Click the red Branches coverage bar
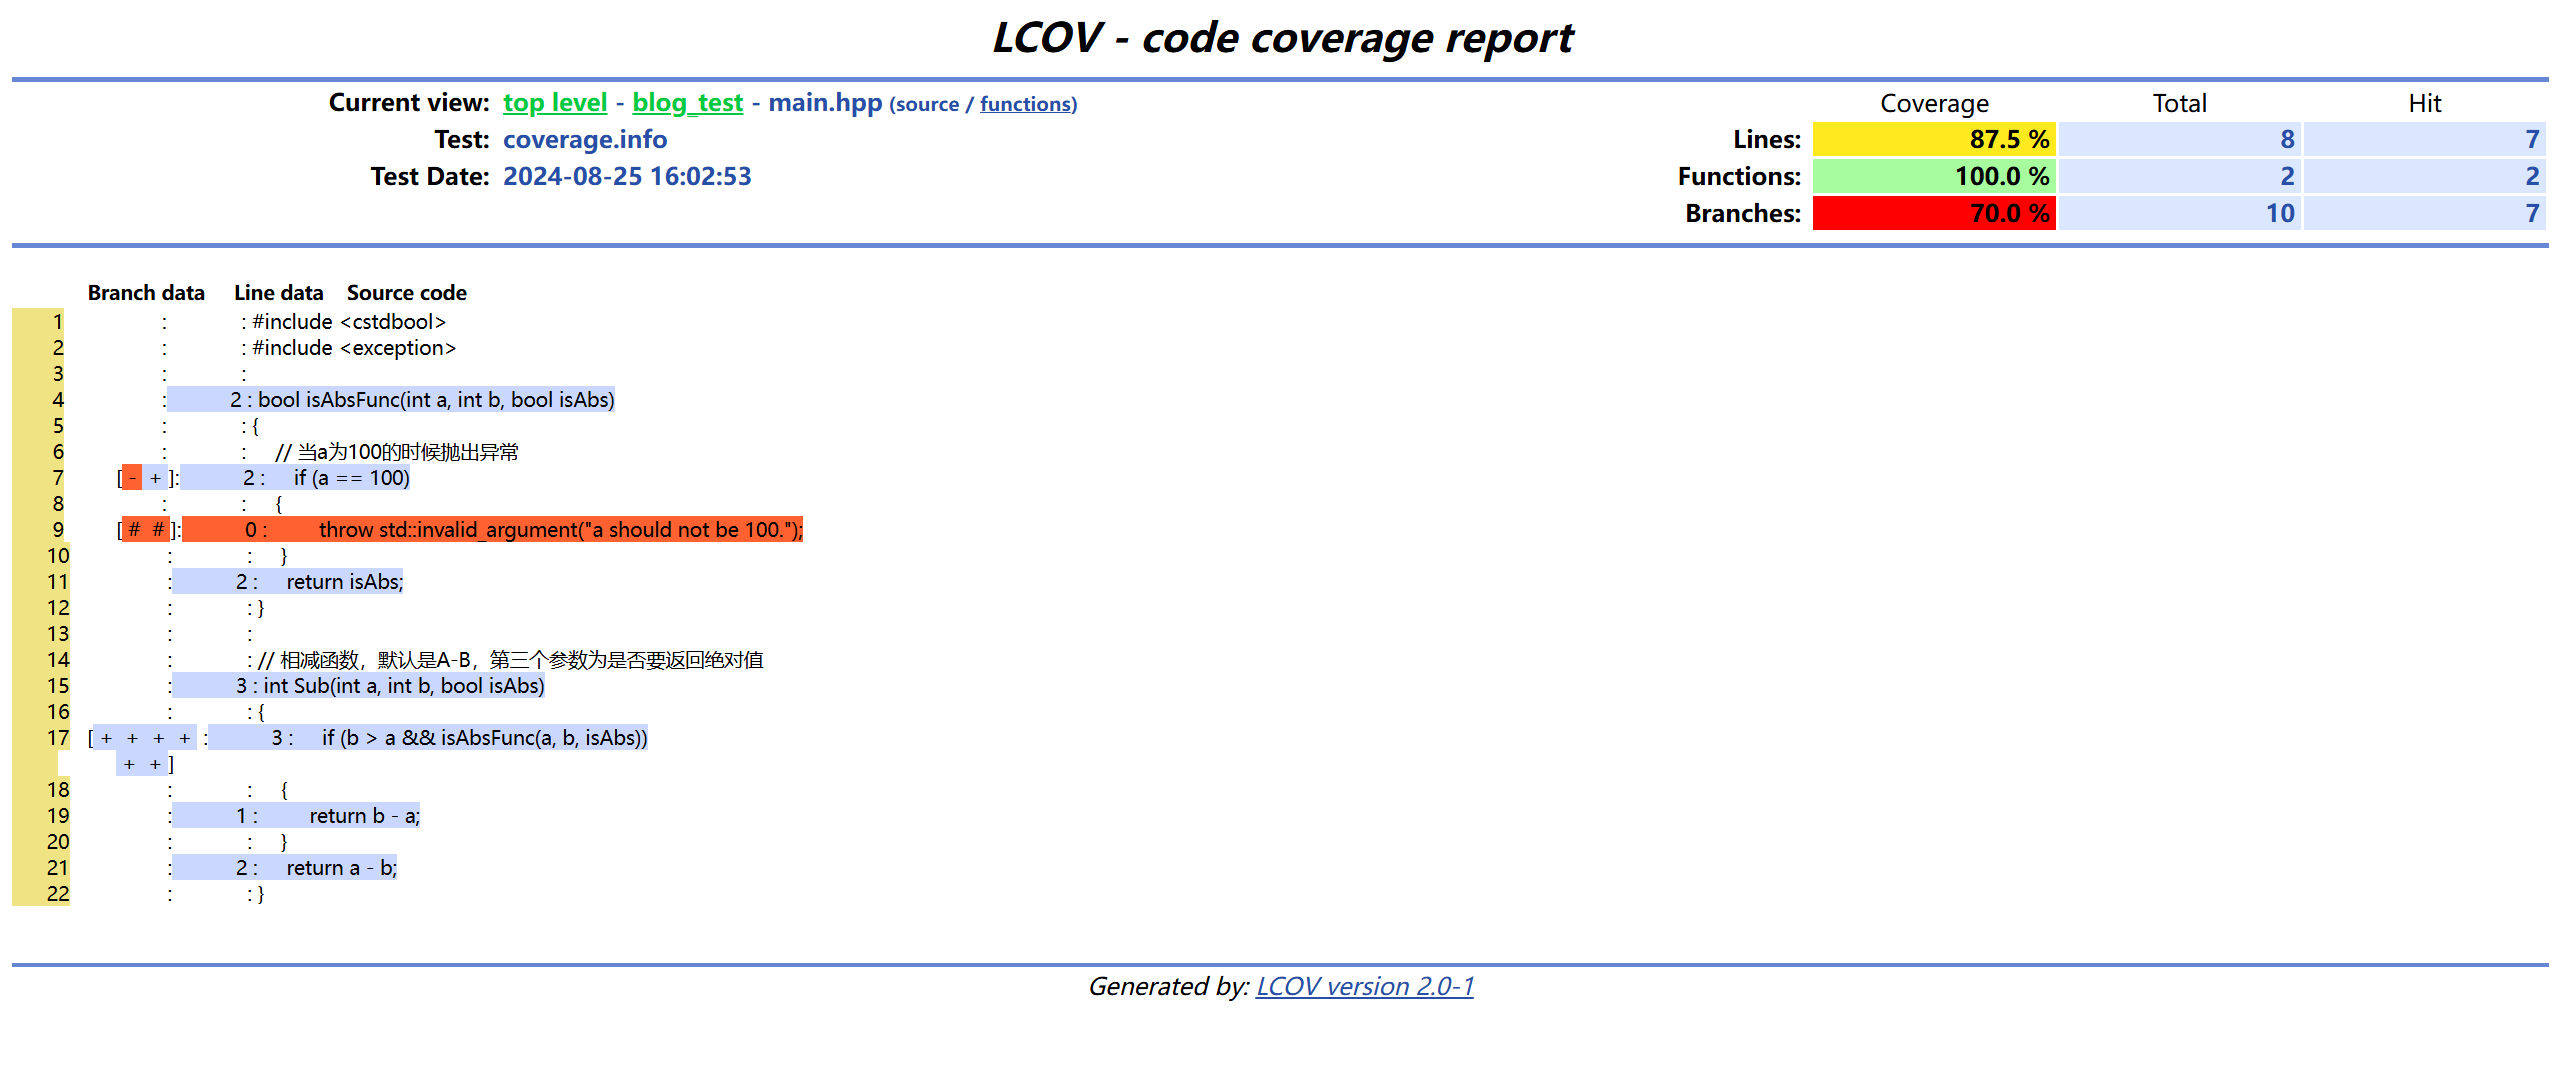Image resolution: width=2560 pixels, height=1087 pixels. [1934, 212]
